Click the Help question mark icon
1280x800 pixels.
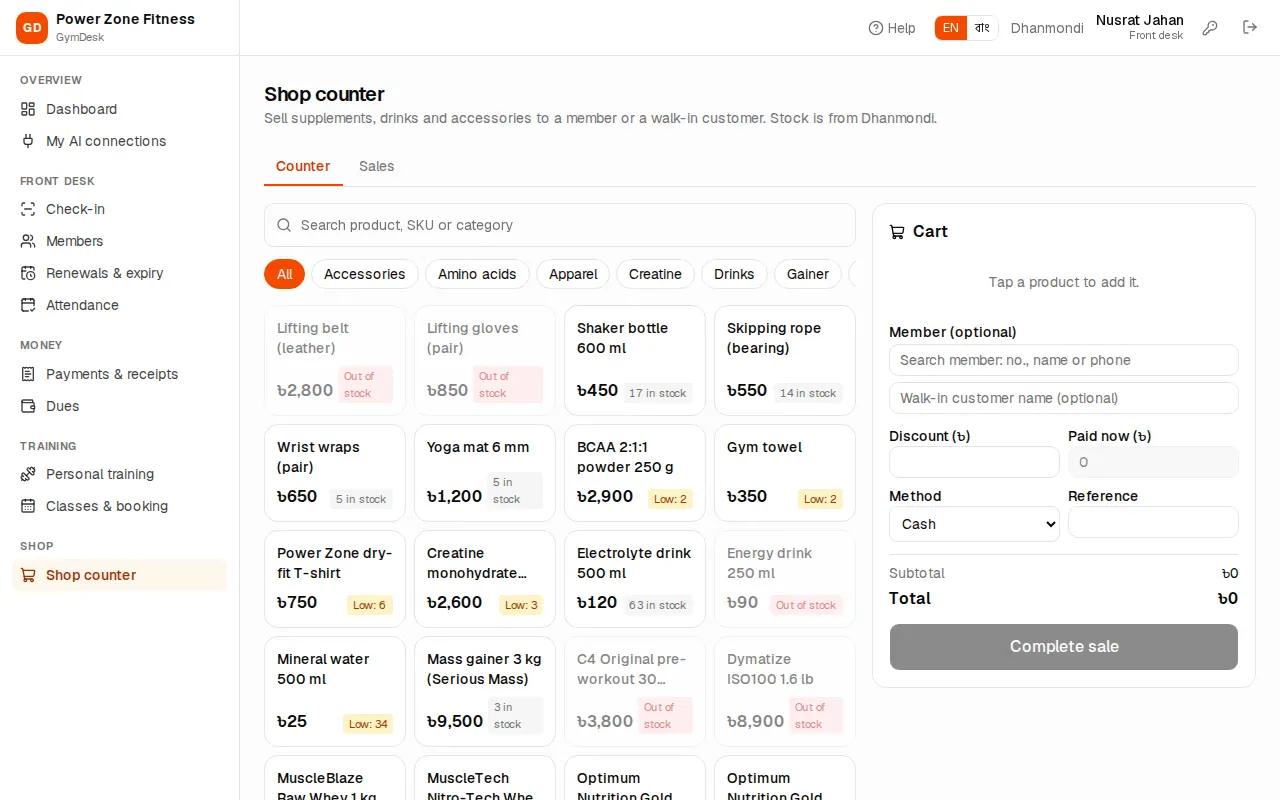pyautogui.click(x=876, y=28)
